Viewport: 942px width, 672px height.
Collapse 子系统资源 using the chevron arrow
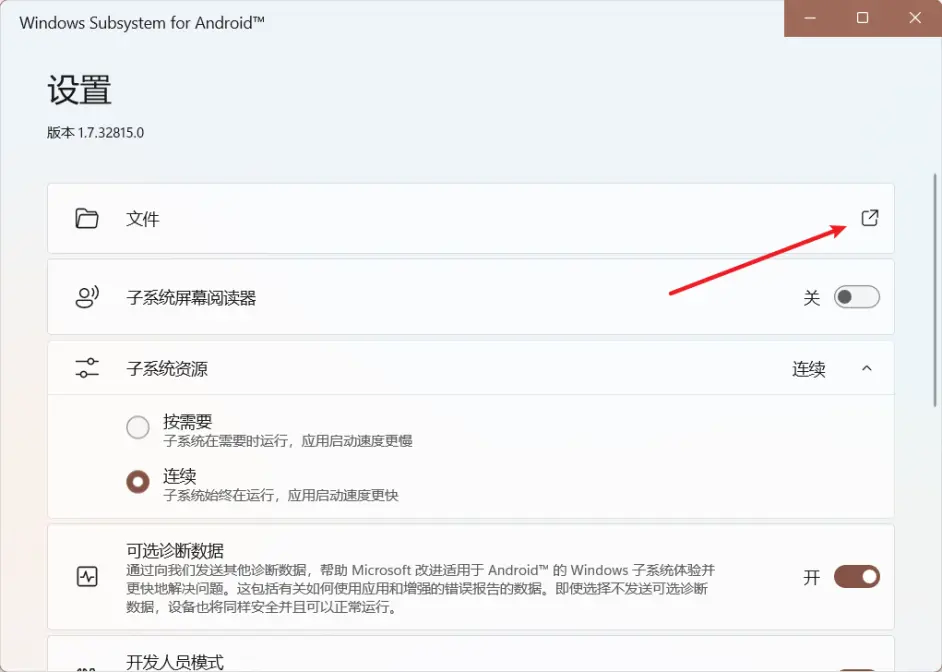click(866, 368)
